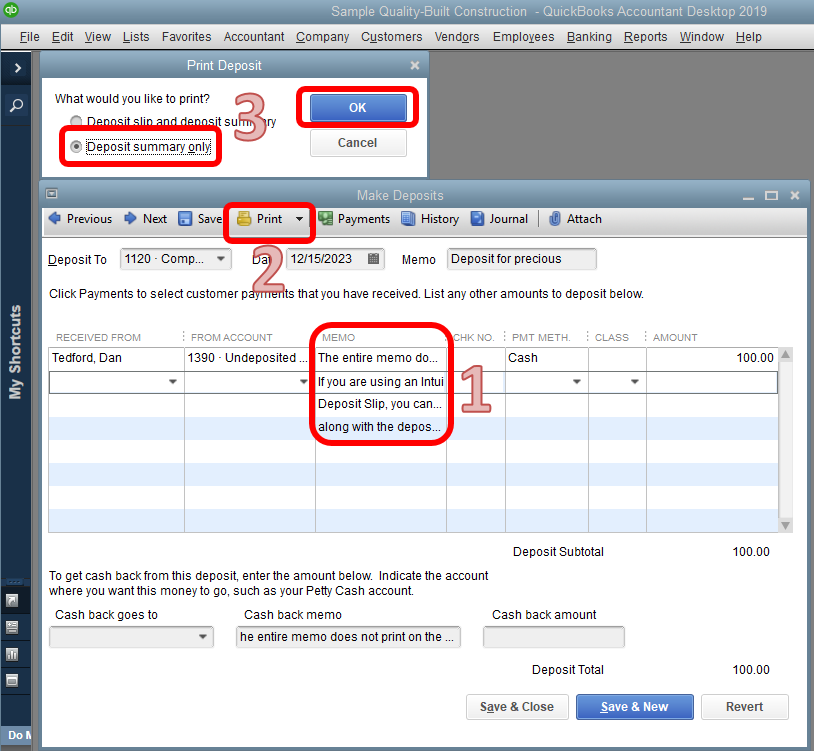Open the Company menu
The width and height of the screenshot is (814, 751).
[x=322, y=37]
